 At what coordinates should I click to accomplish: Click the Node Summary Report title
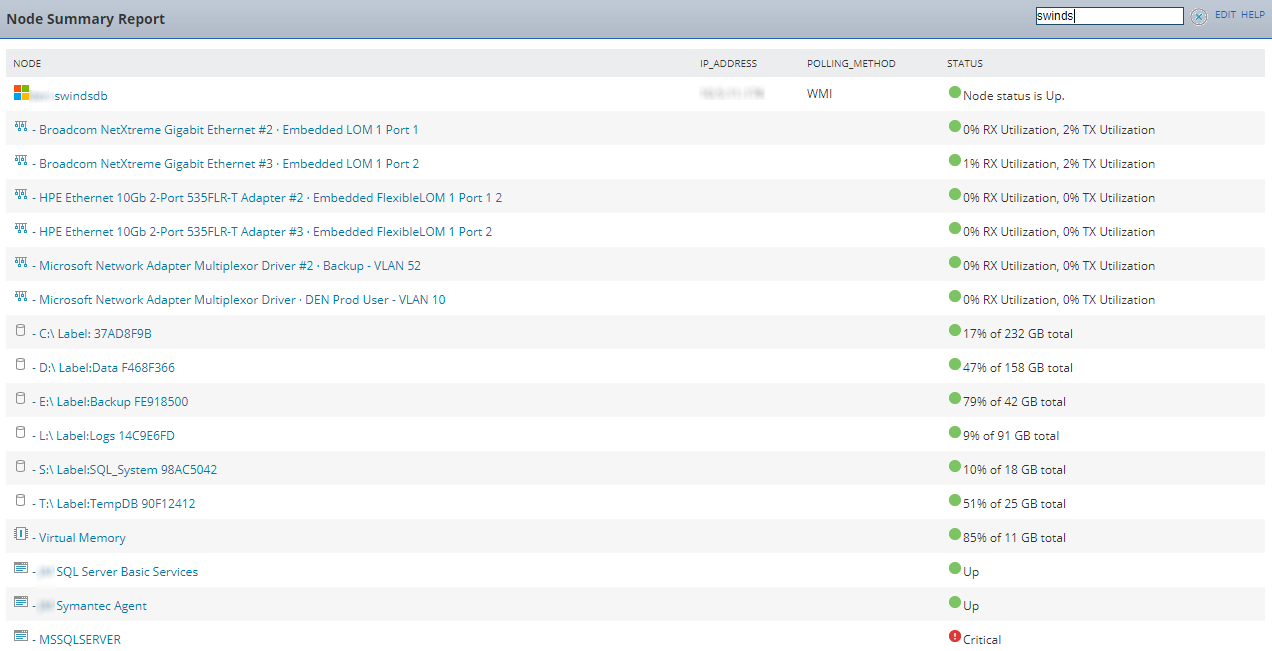(x=86, y=19)
